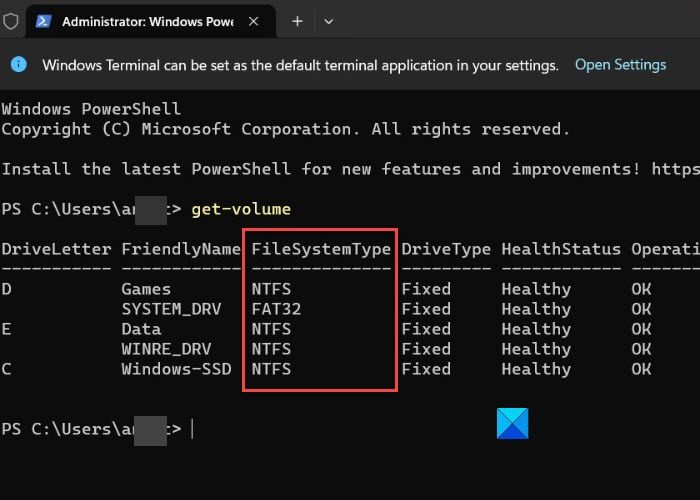Close the Windows PowerShell tab
The height and width of the screenshot is (500, 700).
[253, 21]
